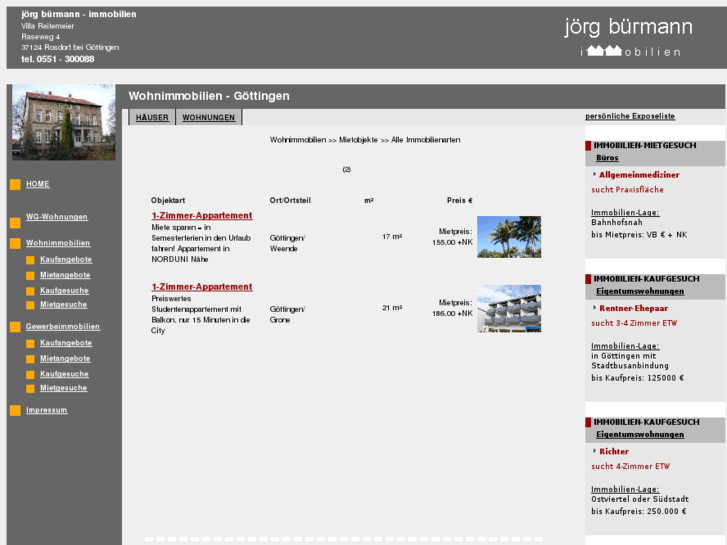Open the Büros link under Mietgesuch
This screenshot has height=545, width=727.
tap(607, 158)
